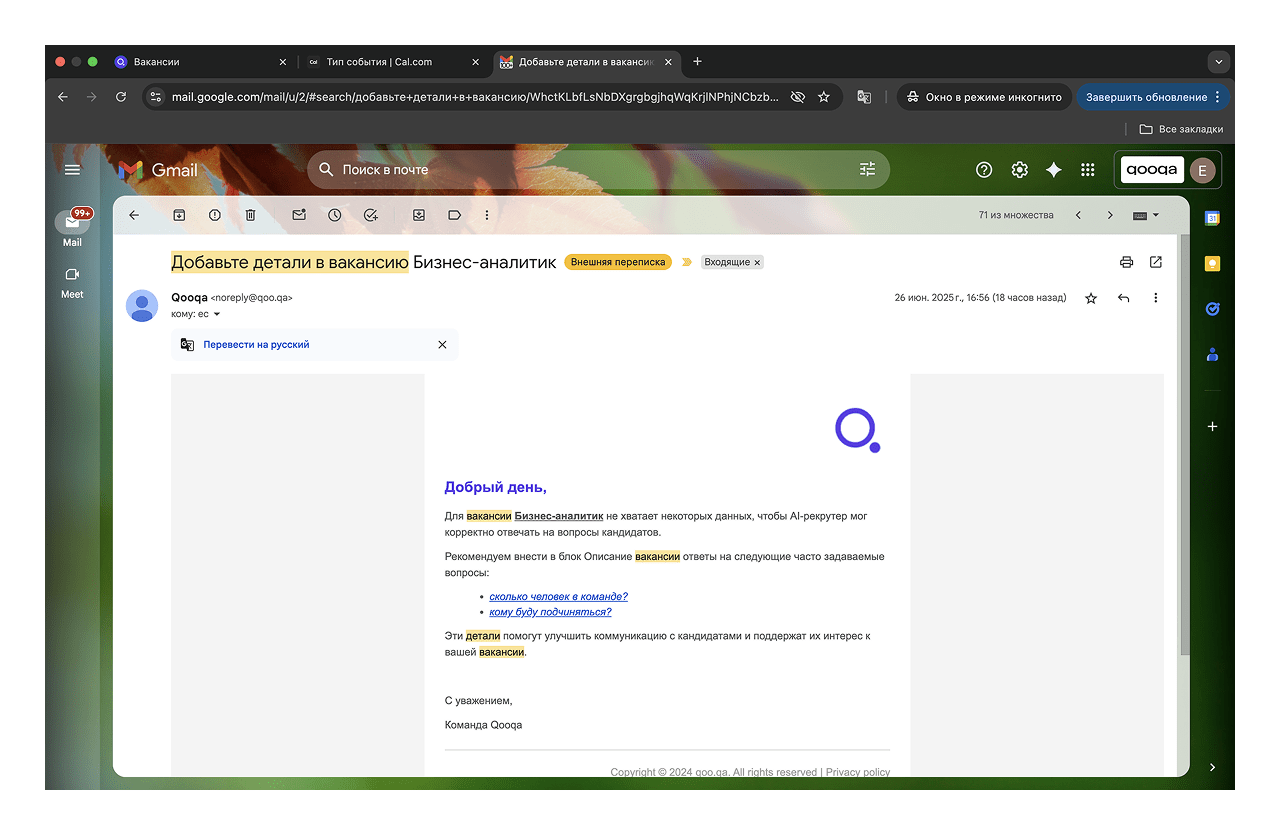This screenshot has width=1280, height=835.
Task: Open Google apps grid
Action: point(1088,170)
